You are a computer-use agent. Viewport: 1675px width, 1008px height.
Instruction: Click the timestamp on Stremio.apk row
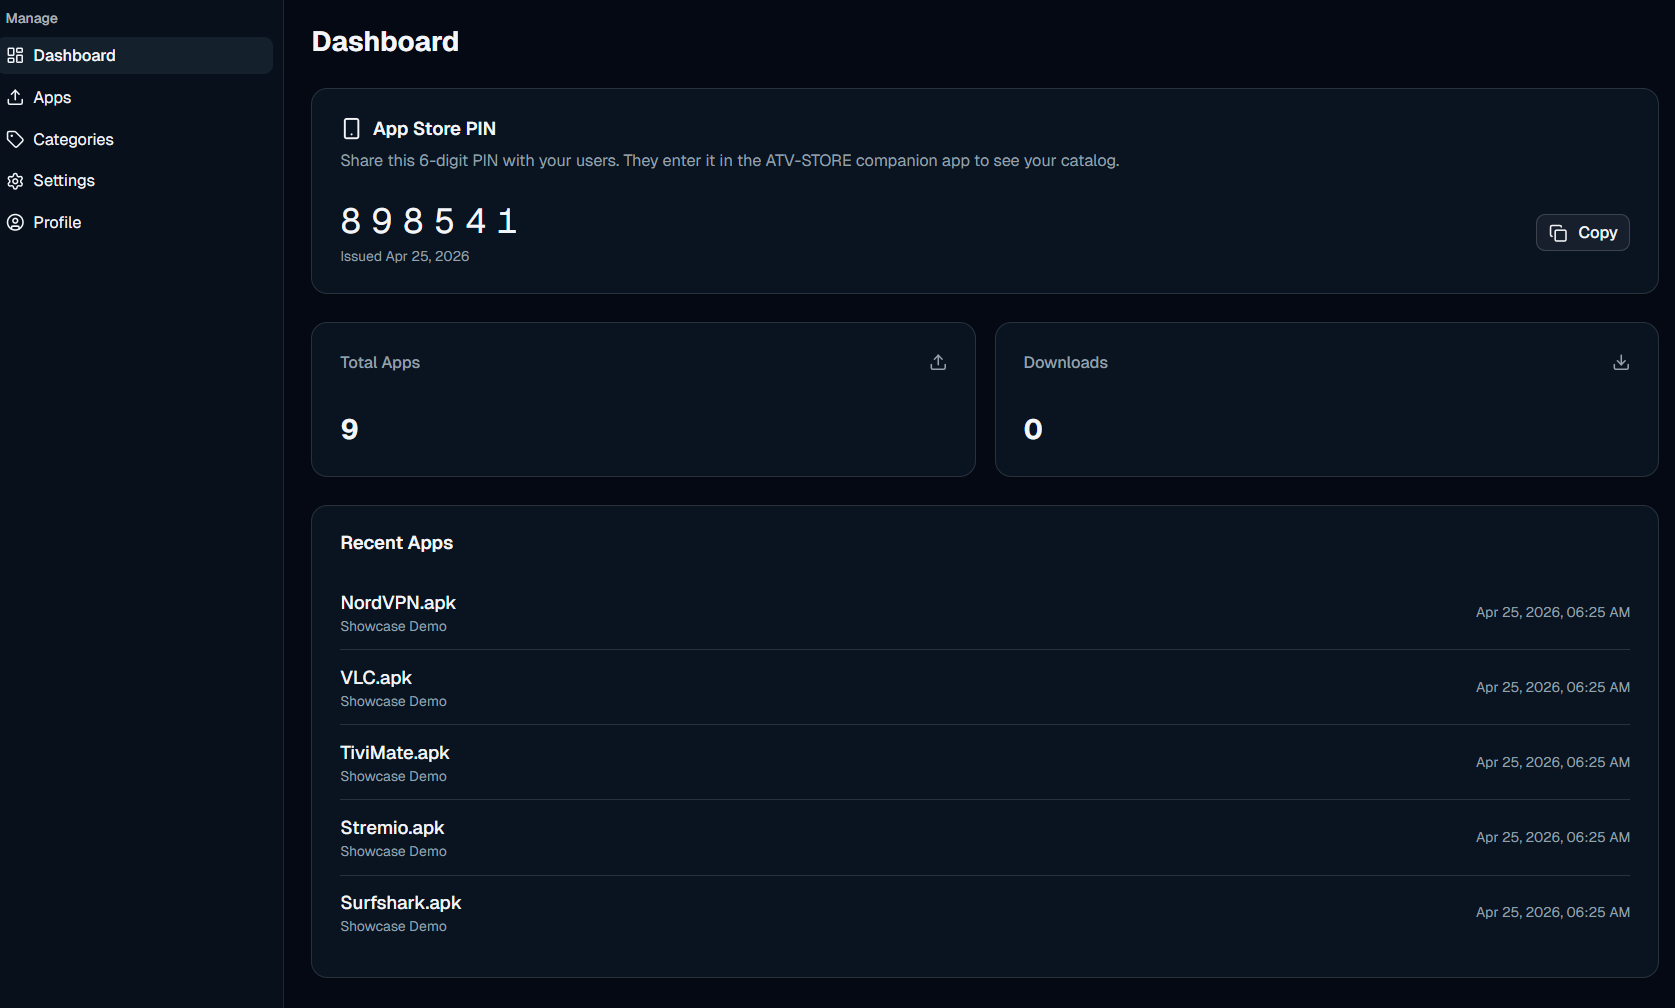coord(1553,837)
